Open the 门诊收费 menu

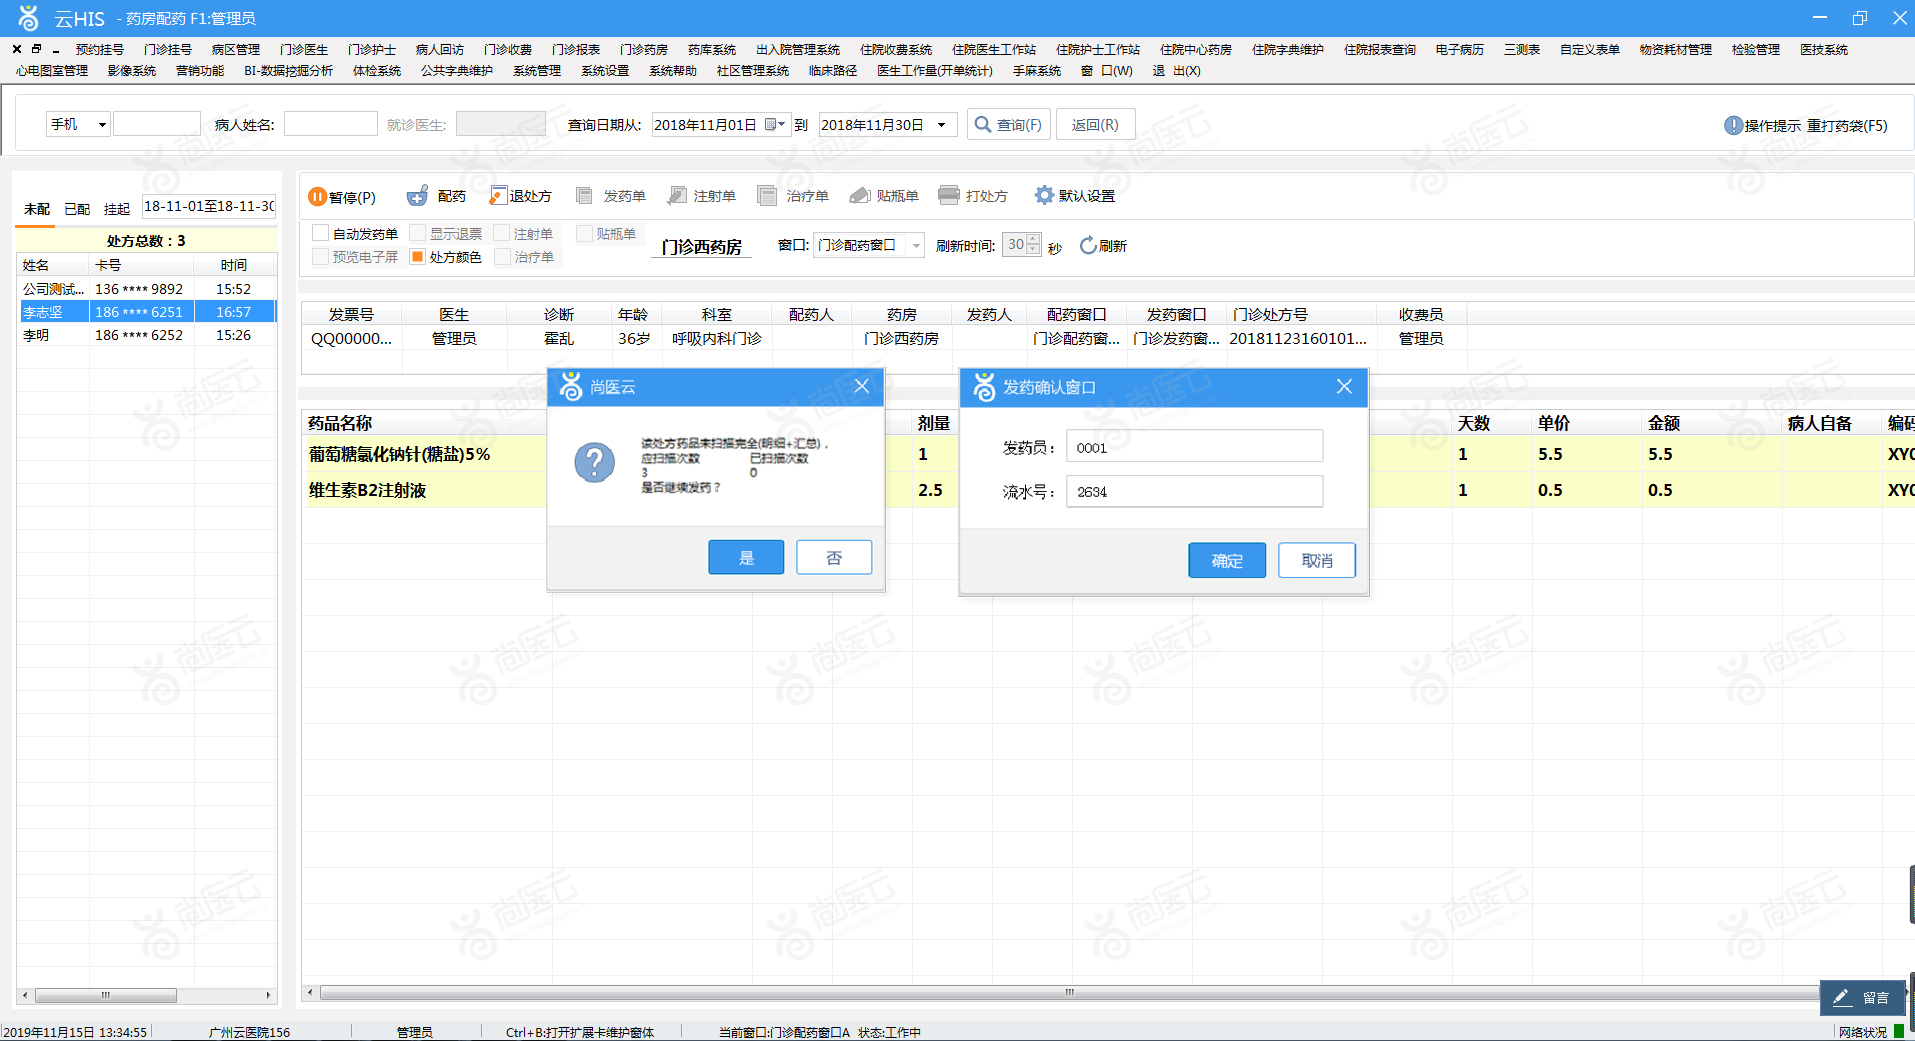click(507, 49)
